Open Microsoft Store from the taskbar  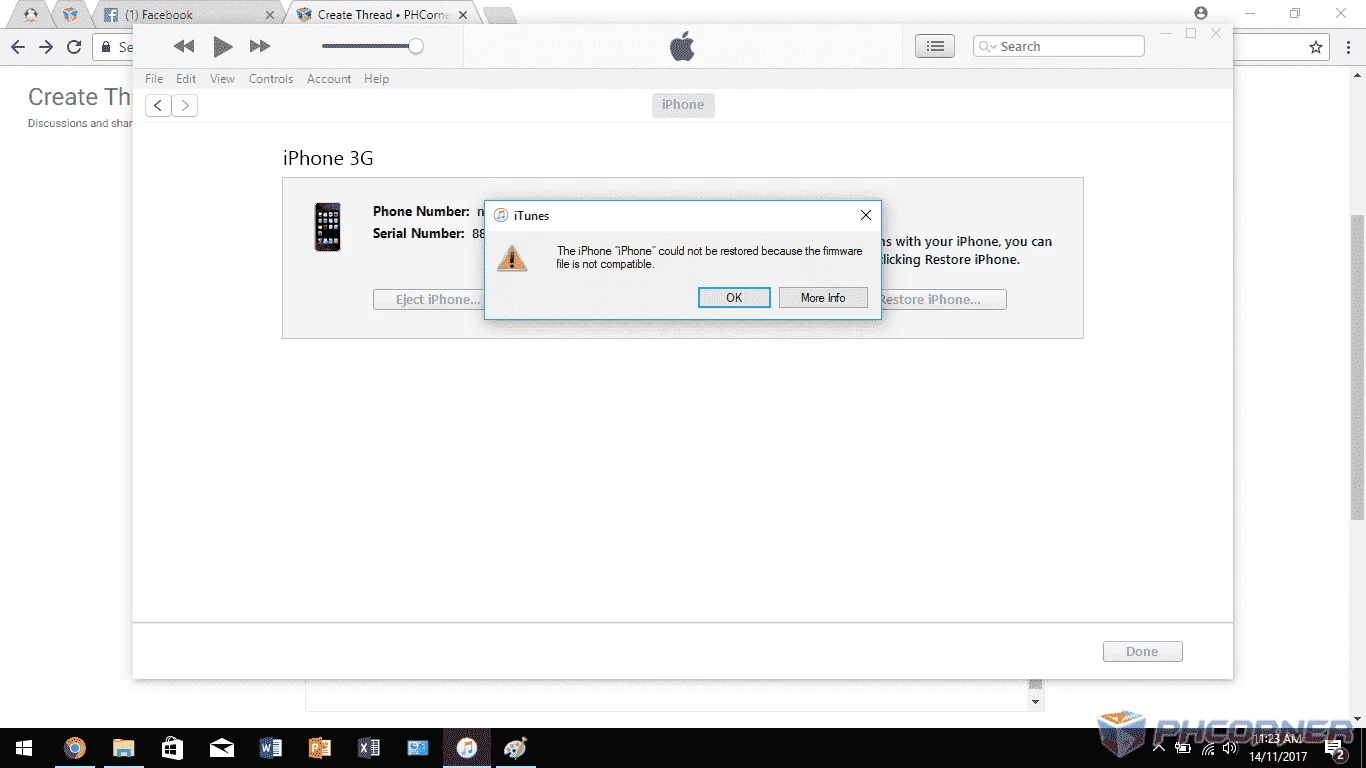click(172, 748)
